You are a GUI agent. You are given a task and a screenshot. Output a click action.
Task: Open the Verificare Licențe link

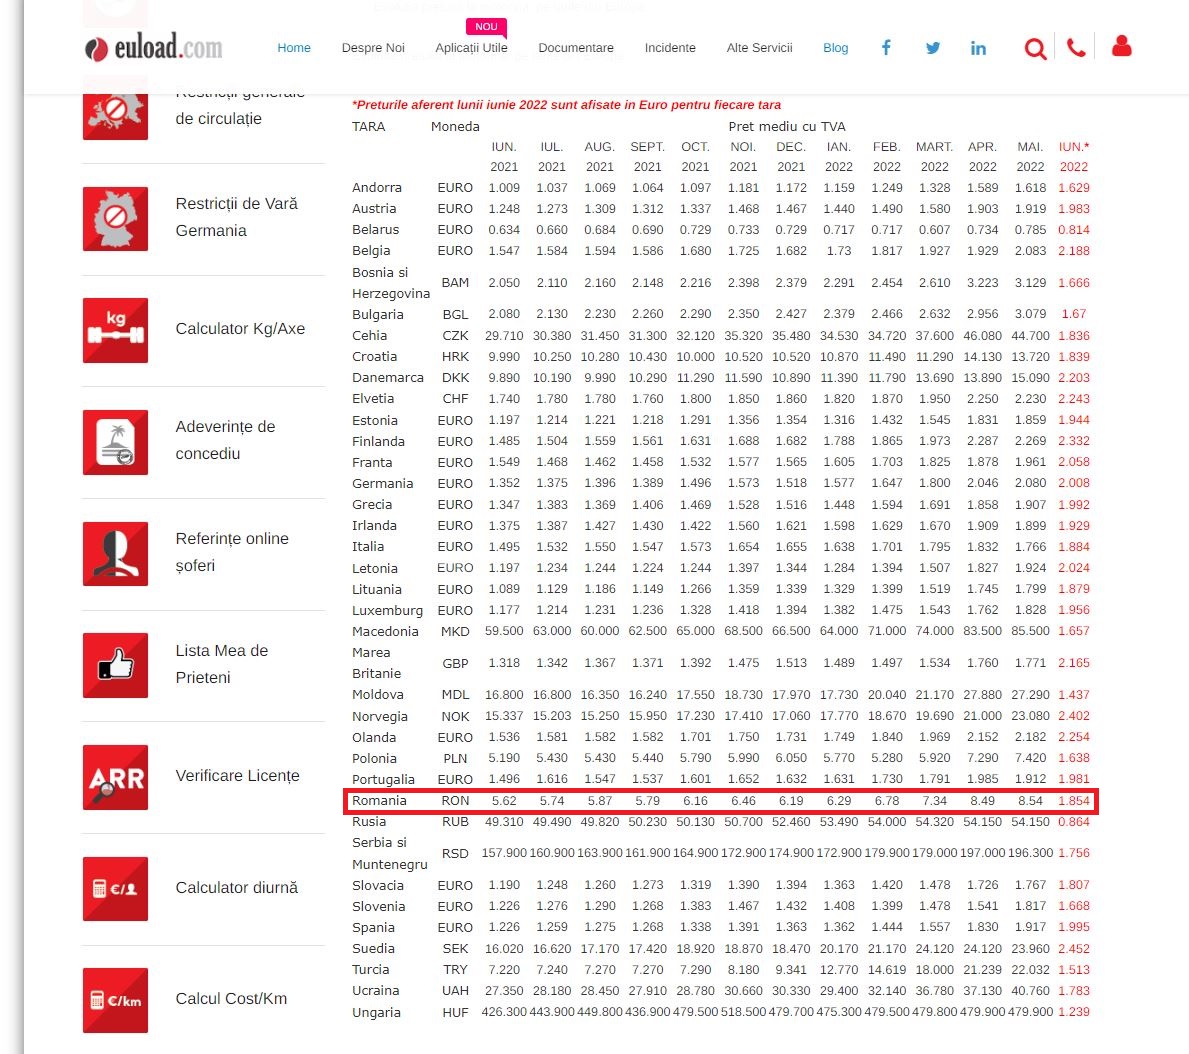tap(237, 776)
